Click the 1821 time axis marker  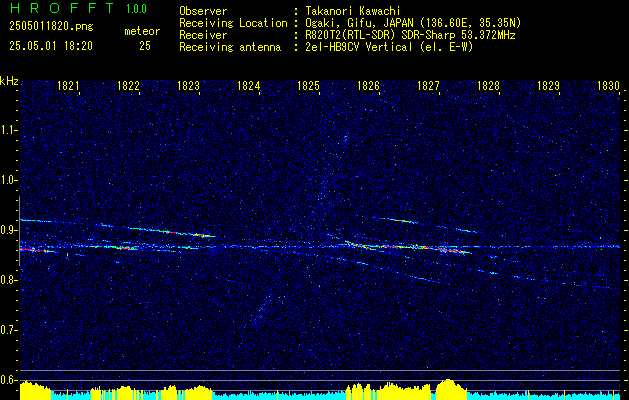tap(68, 85)
